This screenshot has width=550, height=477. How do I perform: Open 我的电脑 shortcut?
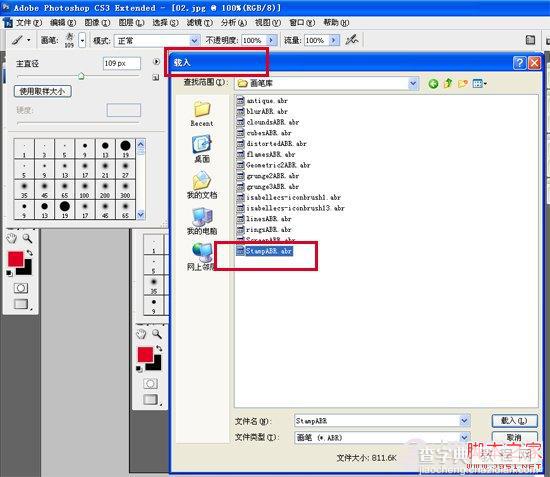pyautogui.click(x=202, y=221)
